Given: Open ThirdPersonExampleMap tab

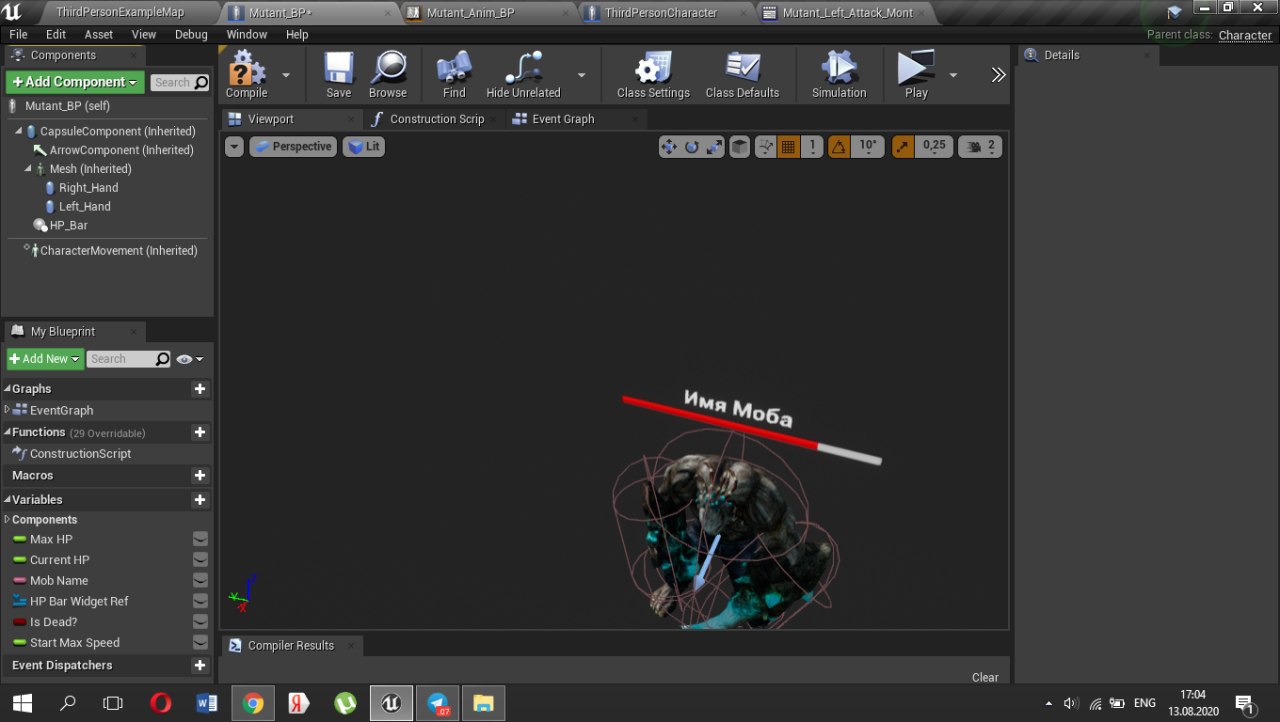Looking at the screenshot, I should (x=120, y=13).
